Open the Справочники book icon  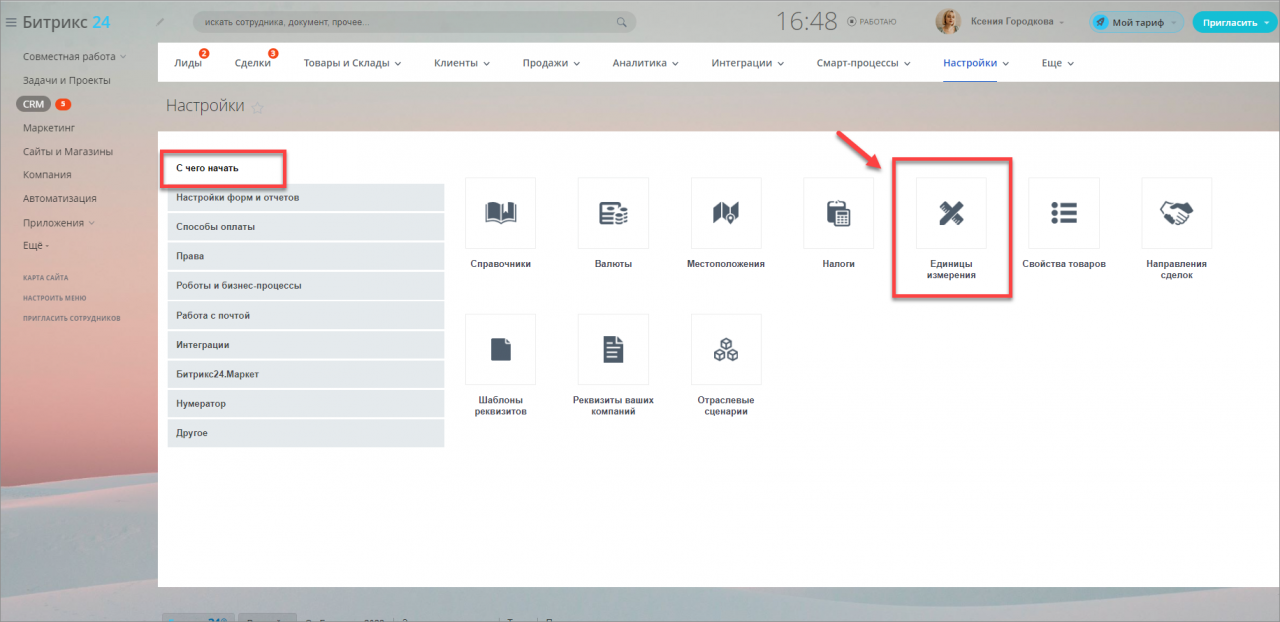500,213
